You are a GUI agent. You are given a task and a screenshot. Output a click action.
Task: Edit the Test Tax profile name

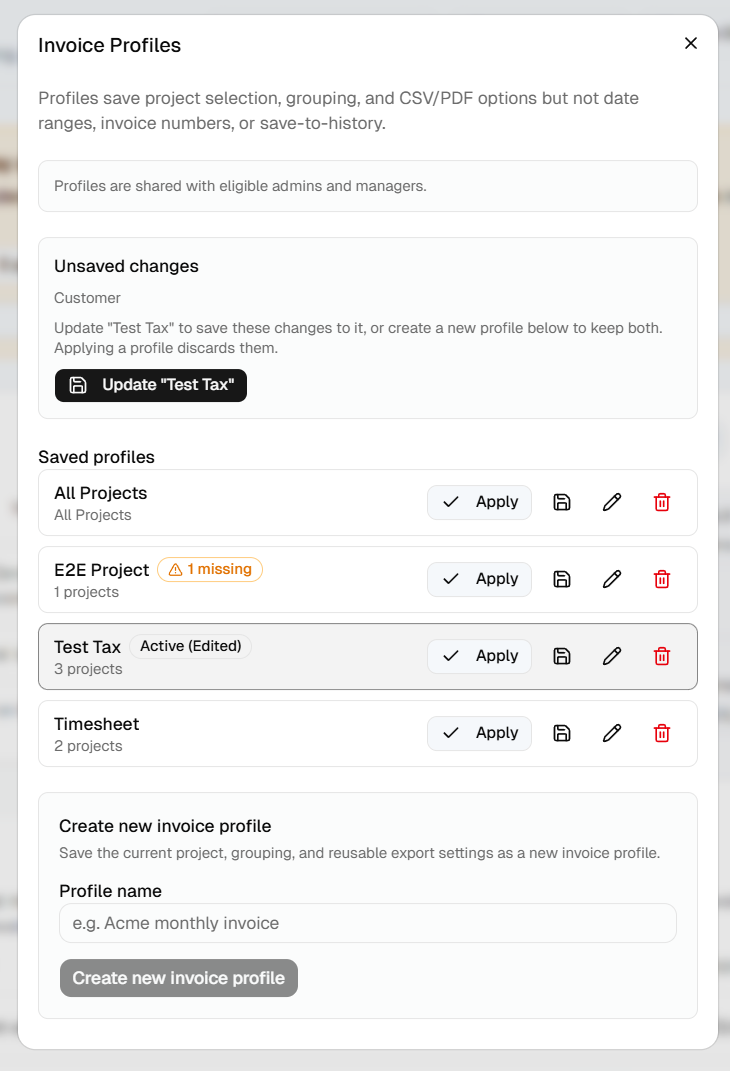click(612, 656)
